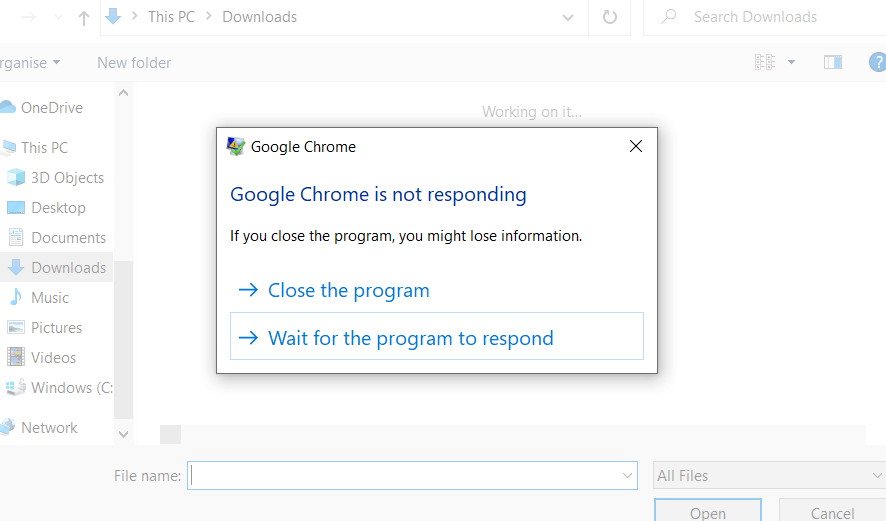
Task: Click the Music note icon
Action: click(16, 297)
